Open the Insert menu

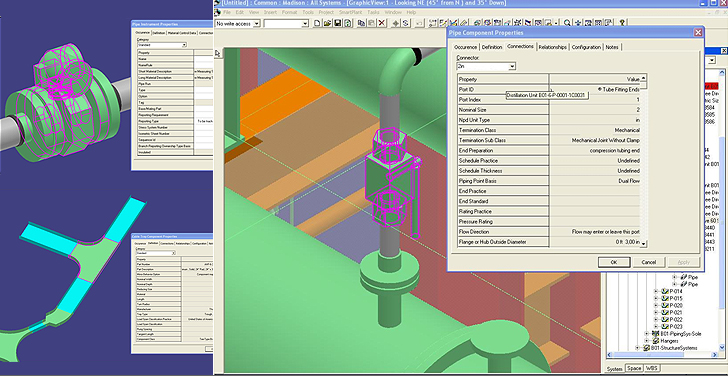coord(271,12)
